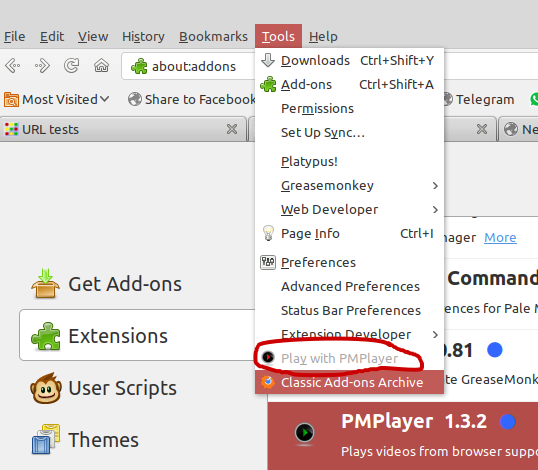
Task: Click the Classic Add-ons Archive icon
Action: click(268, 382)
